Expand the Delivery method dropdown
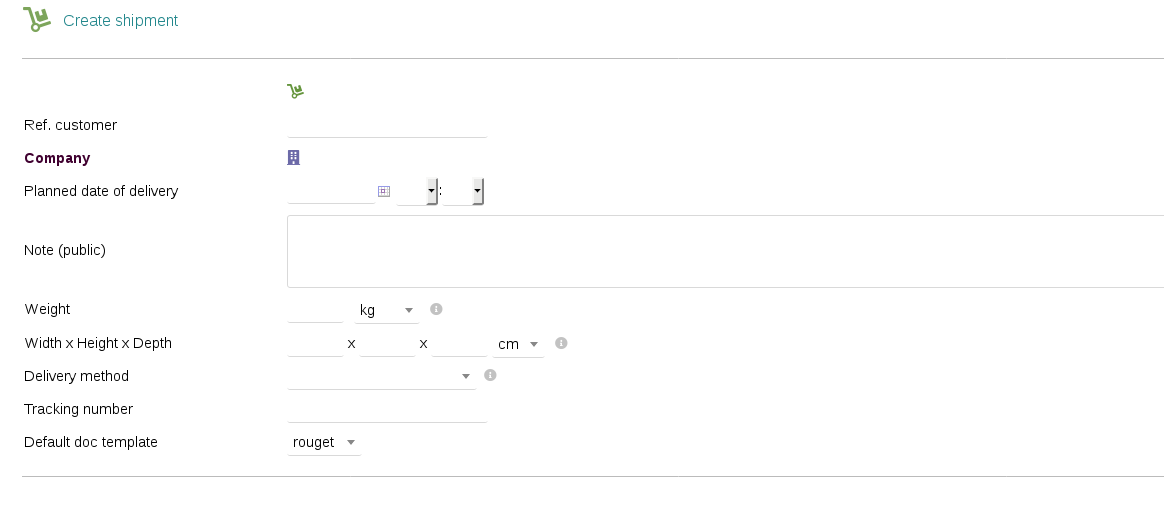This screenshot has height=514, width=1164. (x=382, y=377)
